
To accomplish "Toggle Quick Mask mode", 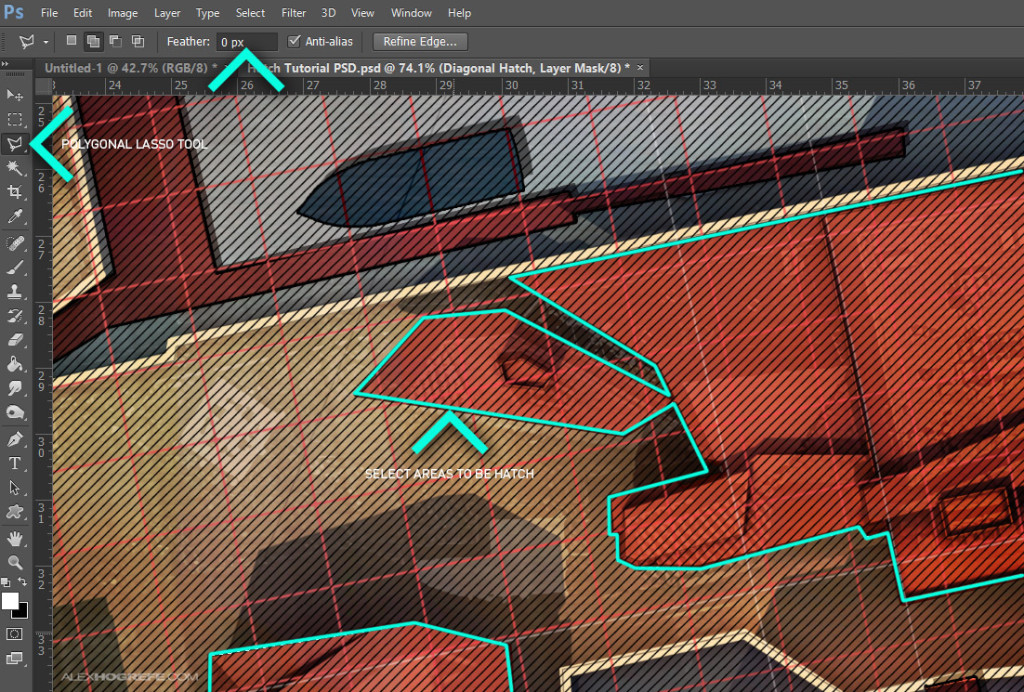I will [14, 634].
